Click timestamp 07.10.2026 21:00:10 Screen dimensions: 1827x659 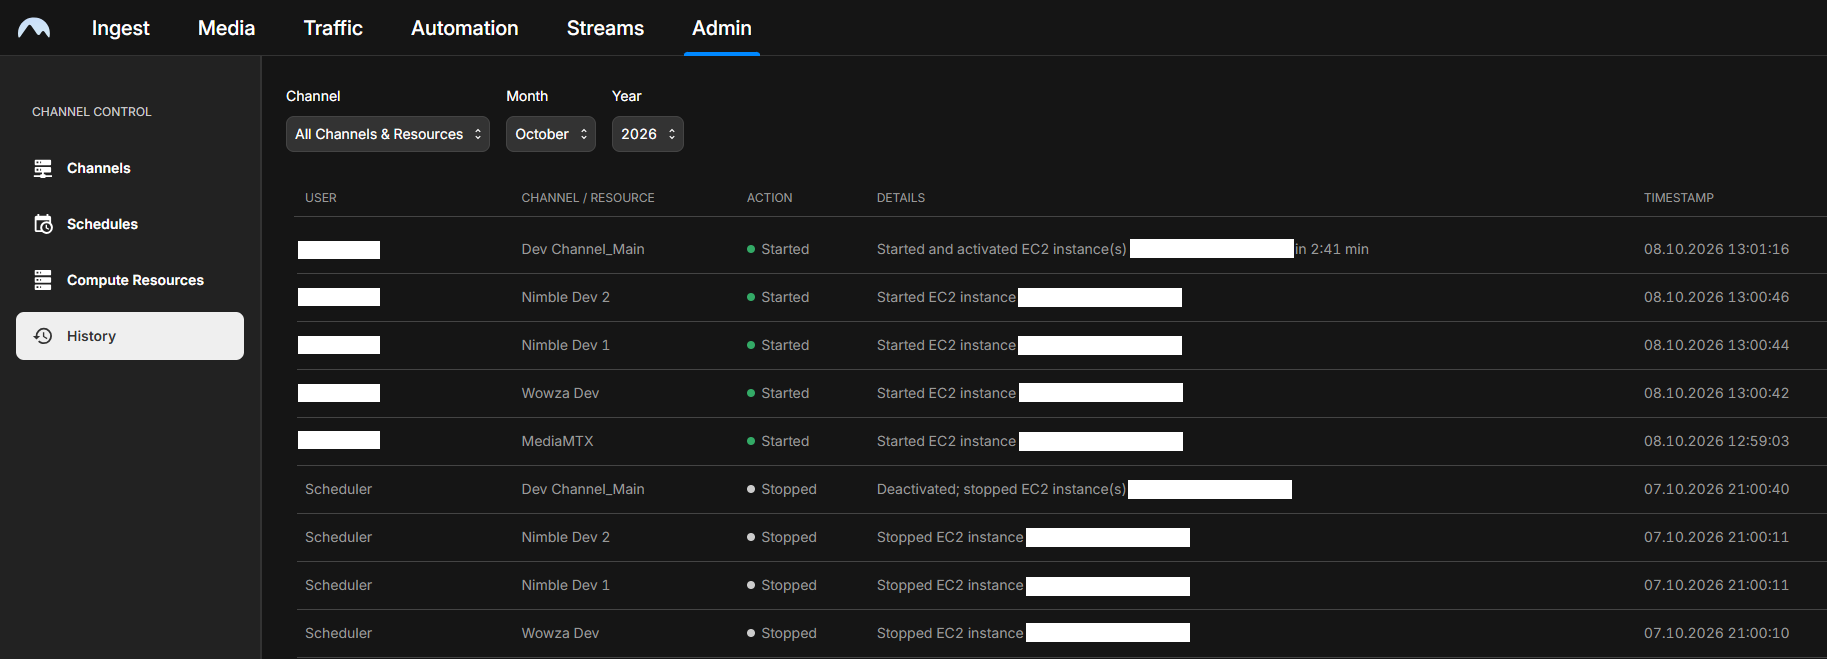[1717, 633]
